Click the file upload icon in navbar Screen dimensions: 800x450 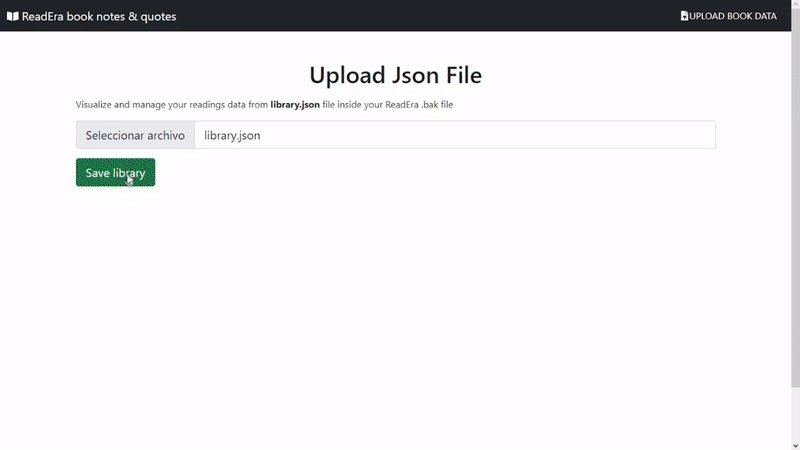(x=684, y=16)
